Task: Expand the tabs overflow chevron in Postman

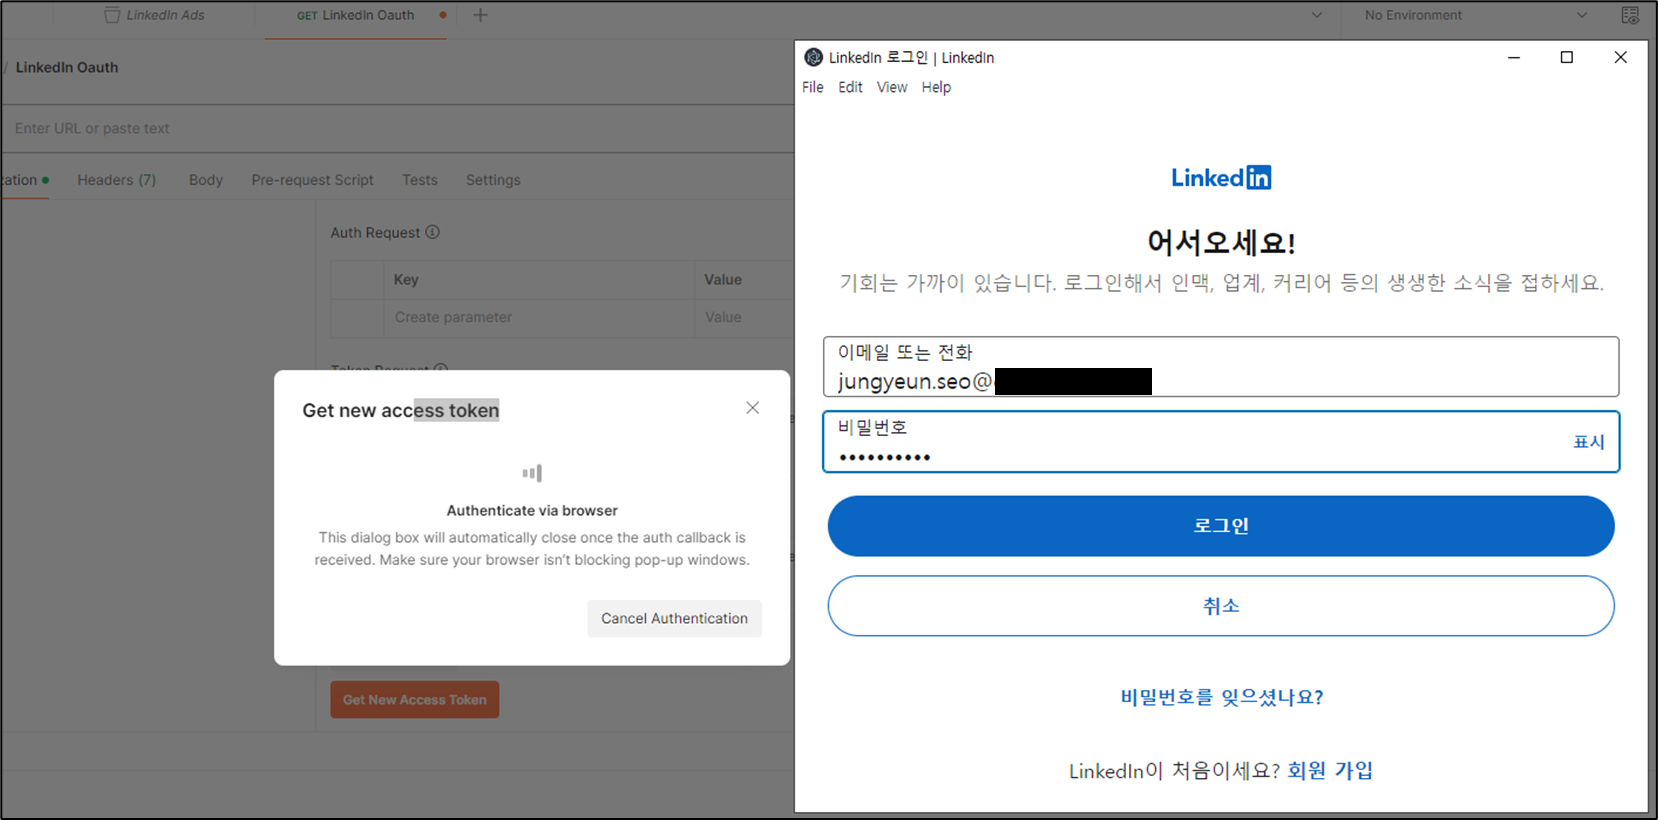Action: 1316,15
